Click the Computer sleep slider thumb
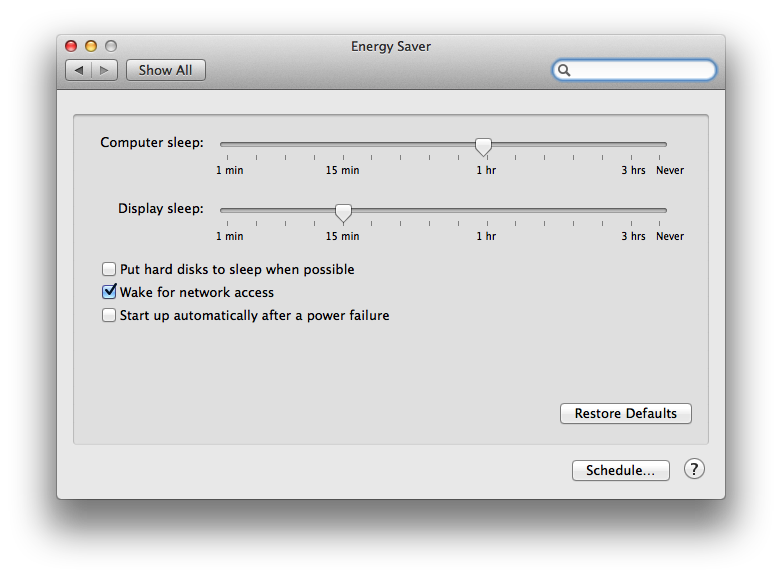Viewport: 782px width, 578px height. 483,147
